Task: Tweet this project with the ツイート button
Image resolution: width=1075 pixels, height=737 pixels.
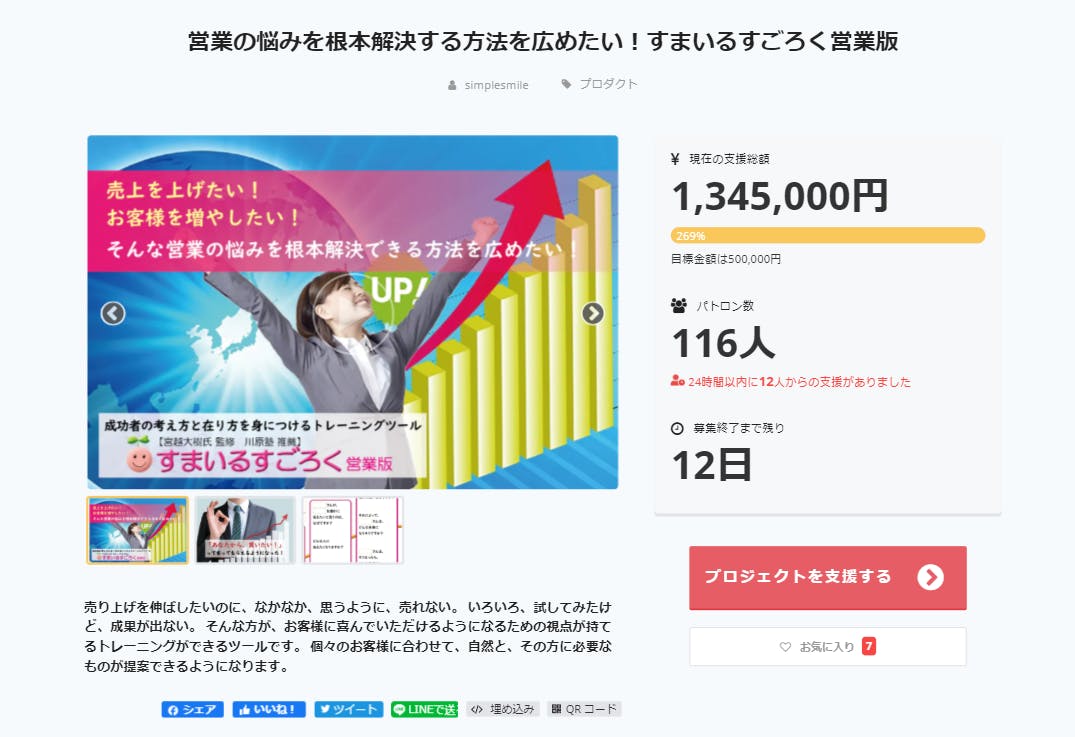Action: point(348,709)
